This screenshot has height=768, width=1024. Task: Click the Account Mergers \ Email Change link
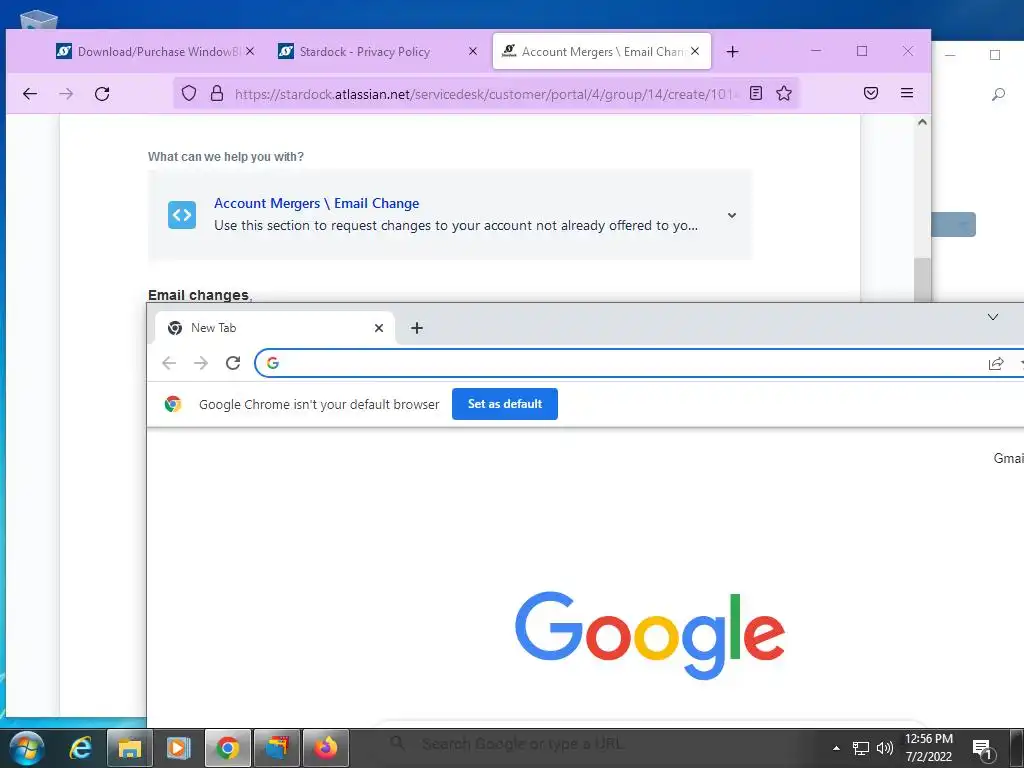pos(317,203)
